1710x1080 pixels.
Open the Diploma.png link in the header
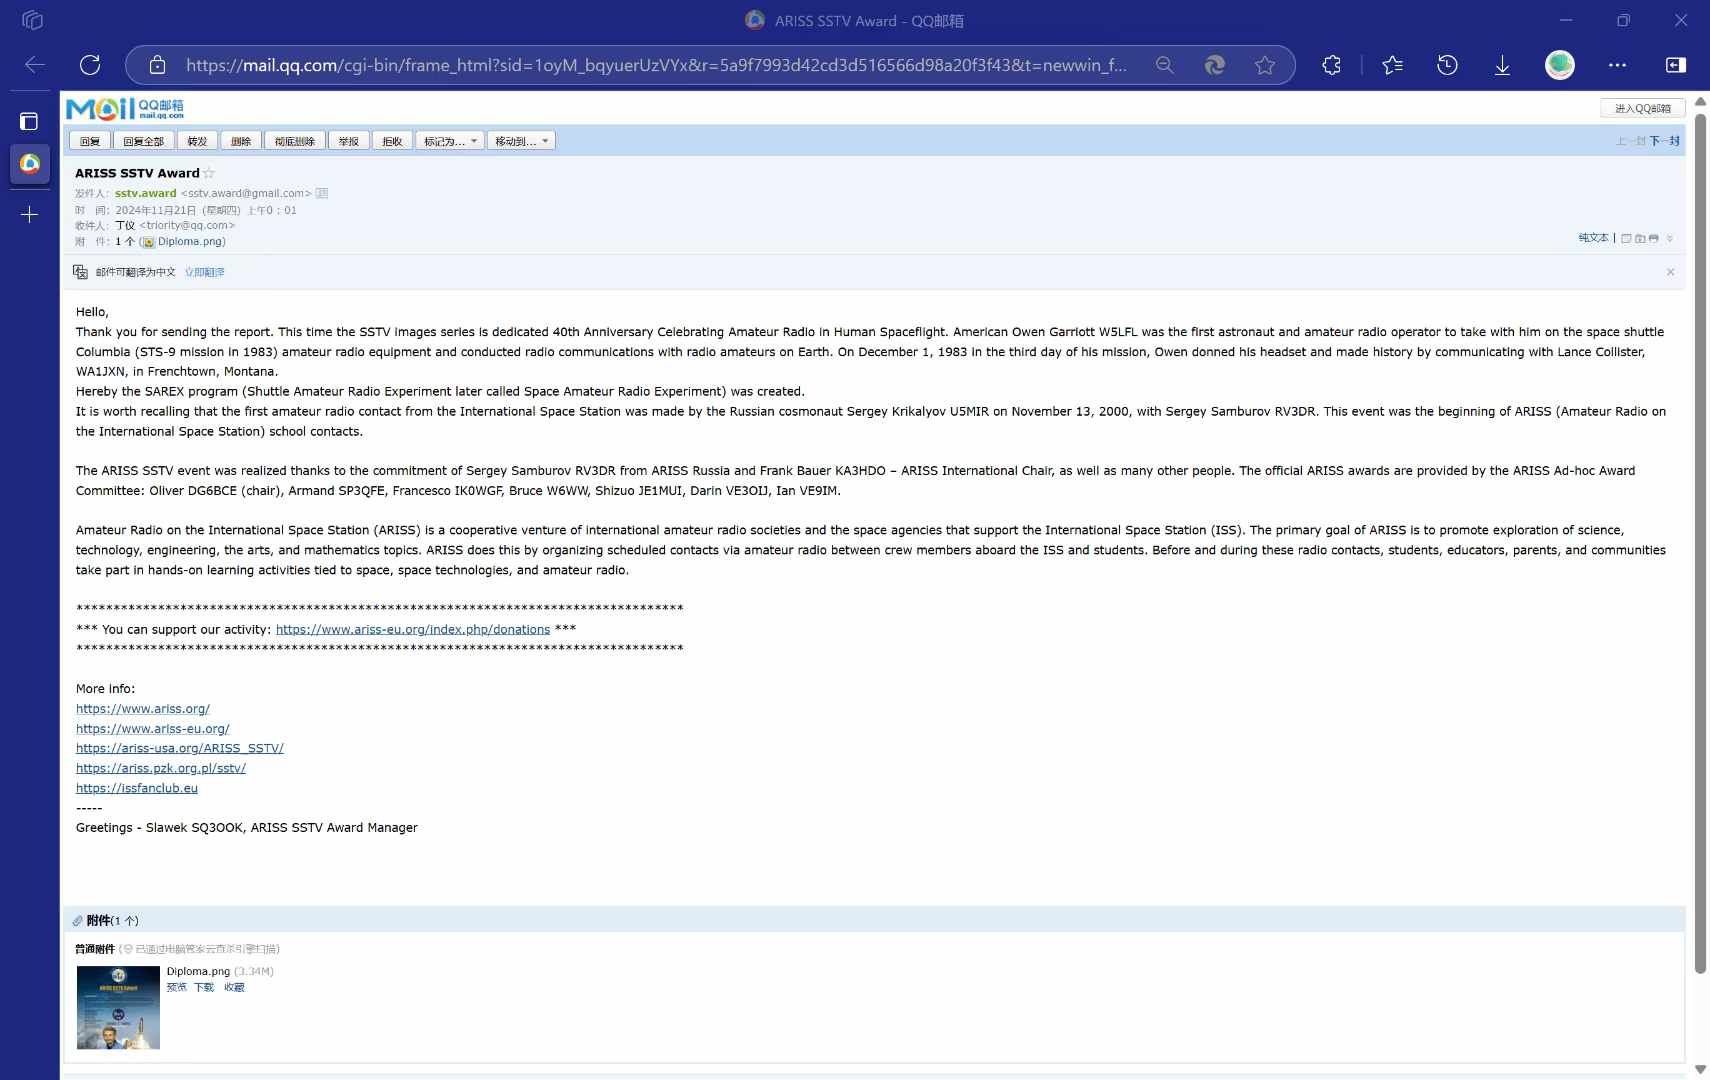coord(190,241)
